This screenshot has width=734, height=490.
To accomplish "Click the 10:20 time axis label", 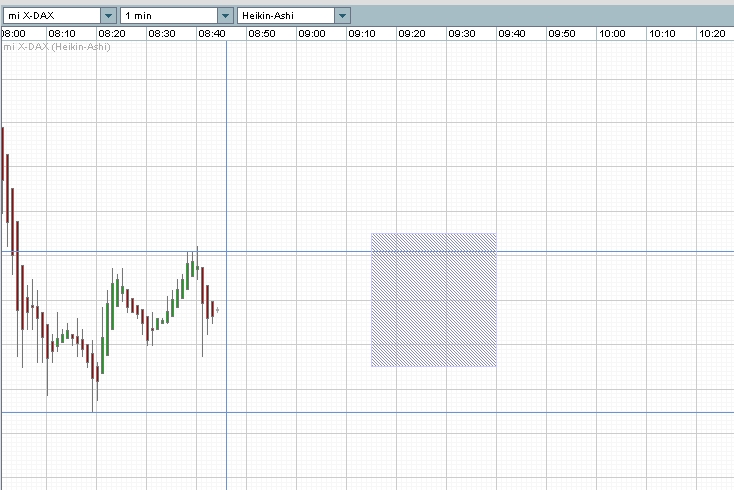I will pyautogui.click(x=712, y=34).
